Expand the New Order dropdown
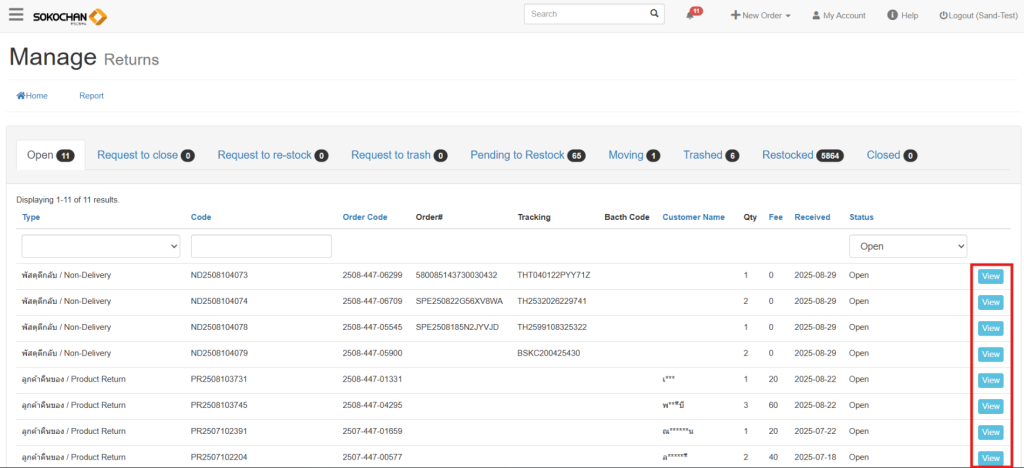 (x=760, y=16)
